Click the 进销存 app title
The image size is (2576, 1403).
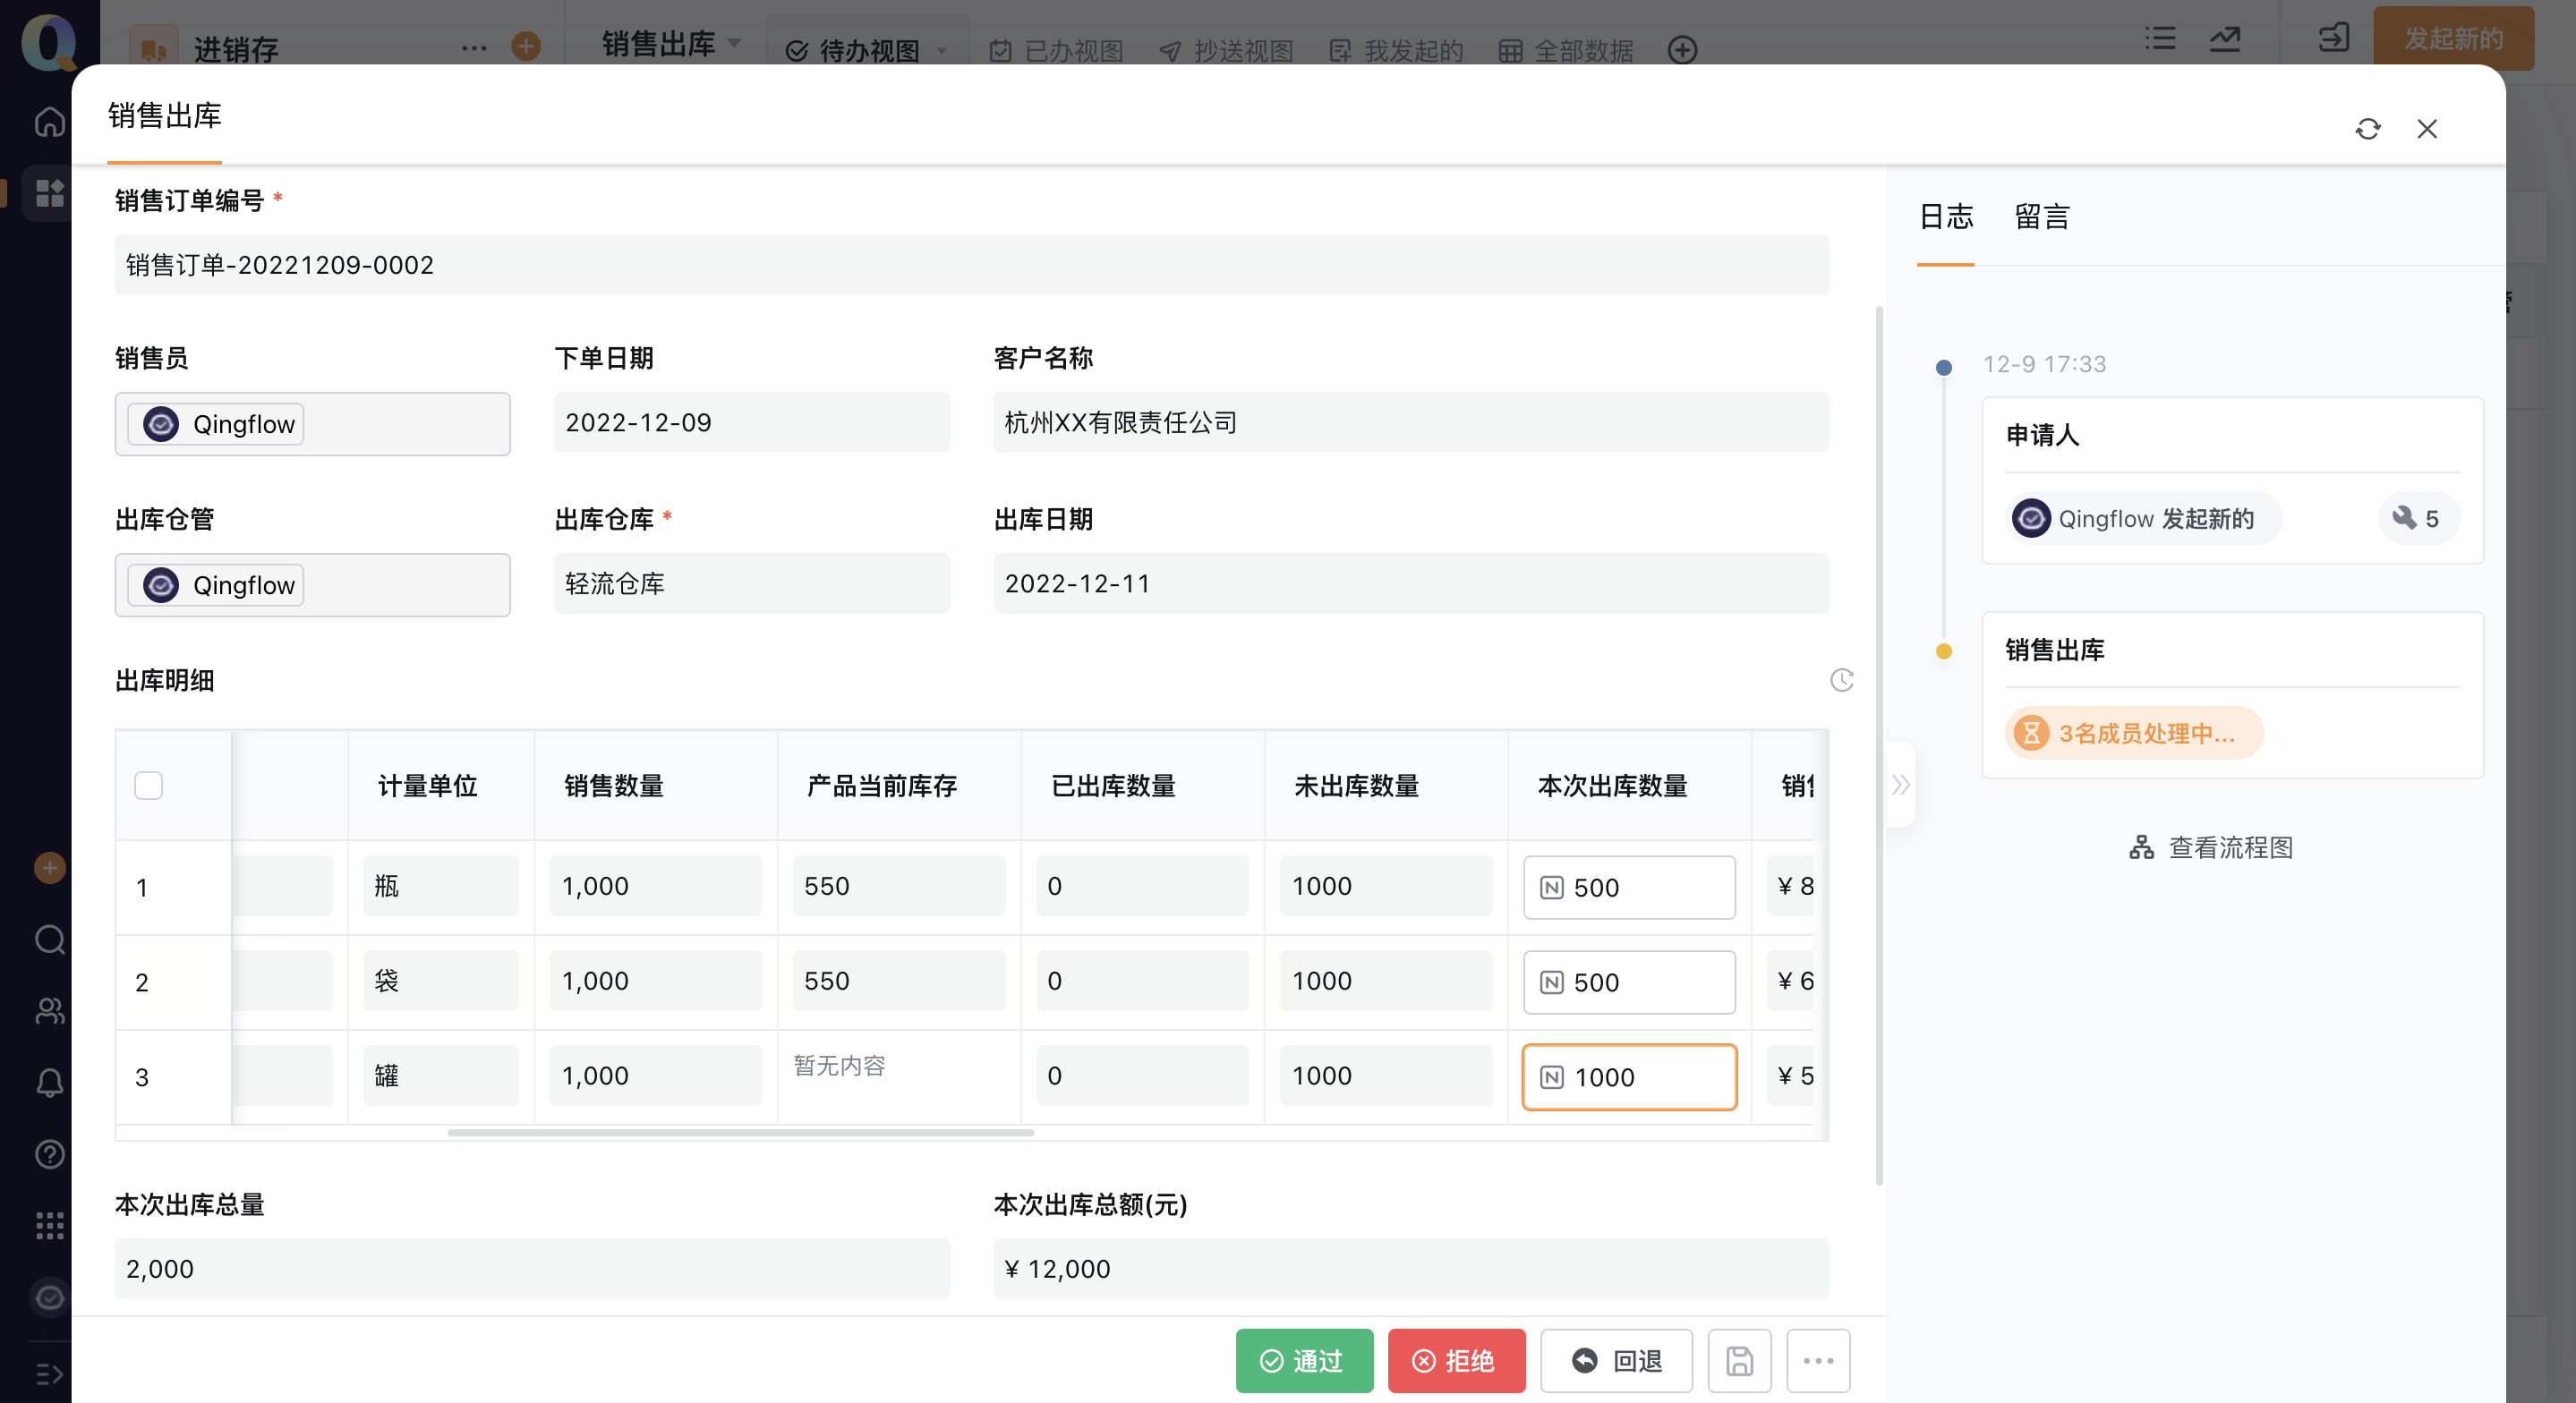click(x=237, y=49)
